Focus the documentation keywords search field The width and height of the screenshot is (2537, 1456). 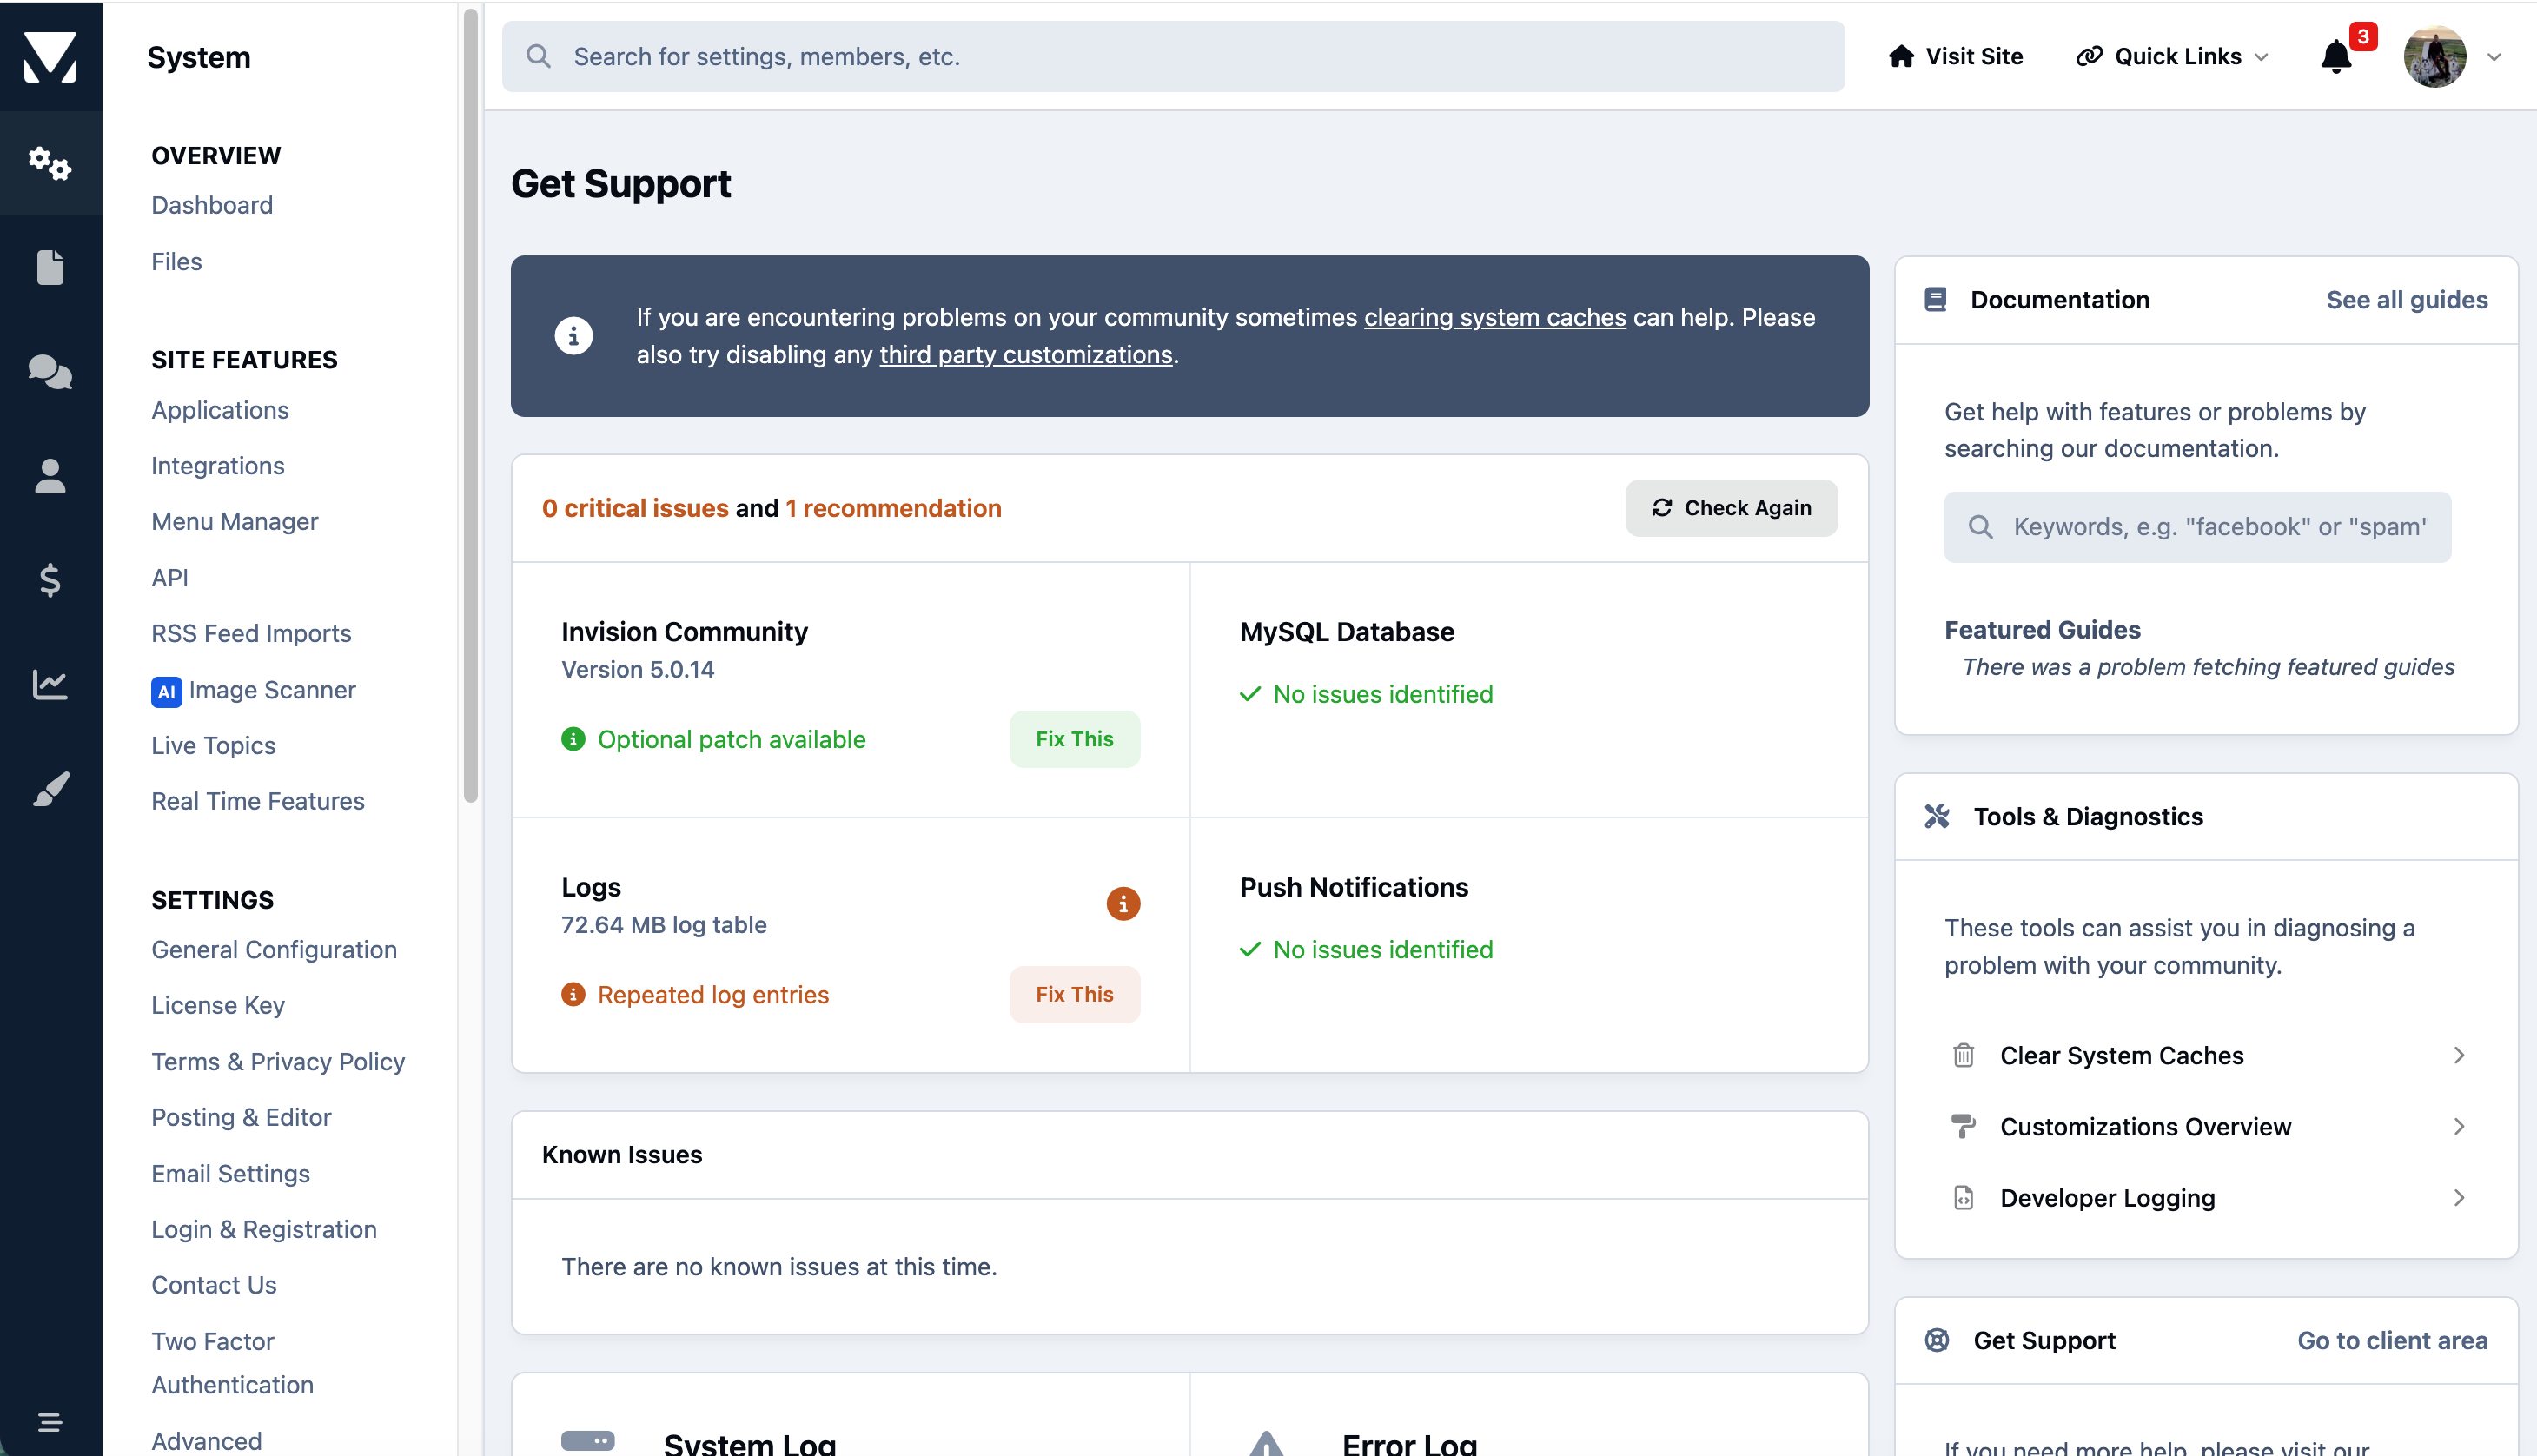[2197, 527]
